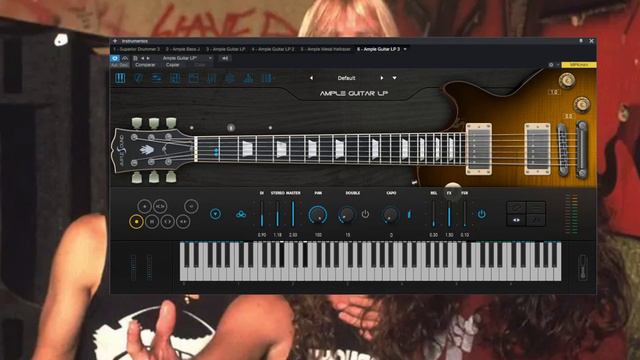Click the upper gold knob on guitar body
The image size is (640, 360).
[x=567, y=80]
